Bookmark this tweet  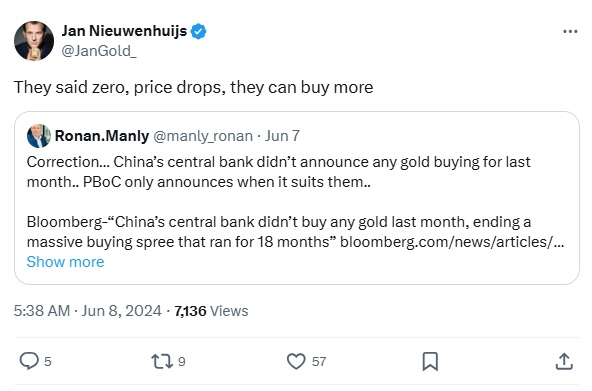coord(430,362)
